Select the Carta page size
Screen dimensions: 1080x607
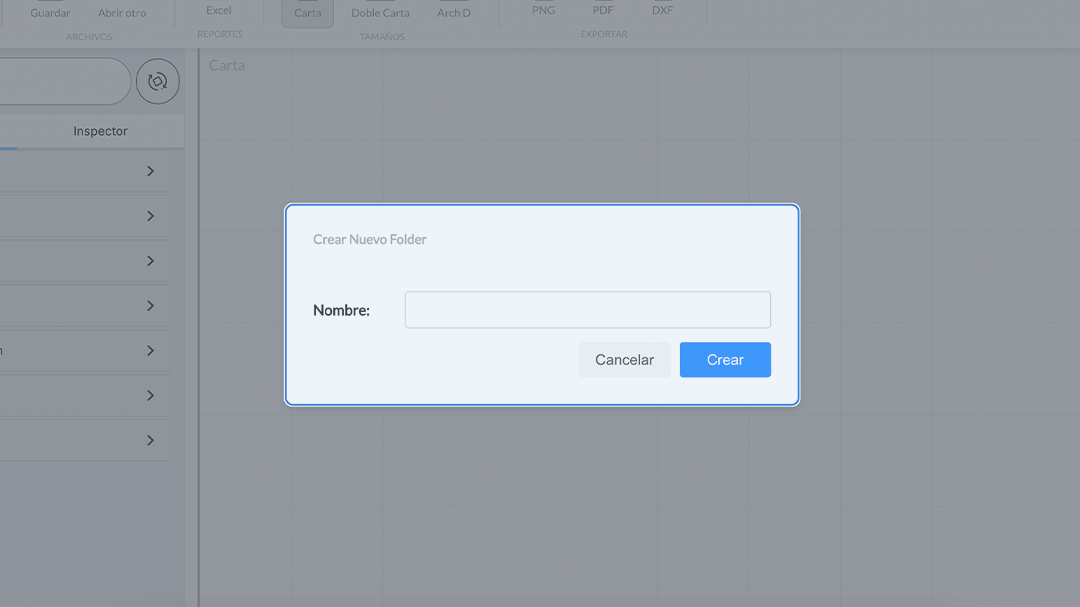point(307,12)
